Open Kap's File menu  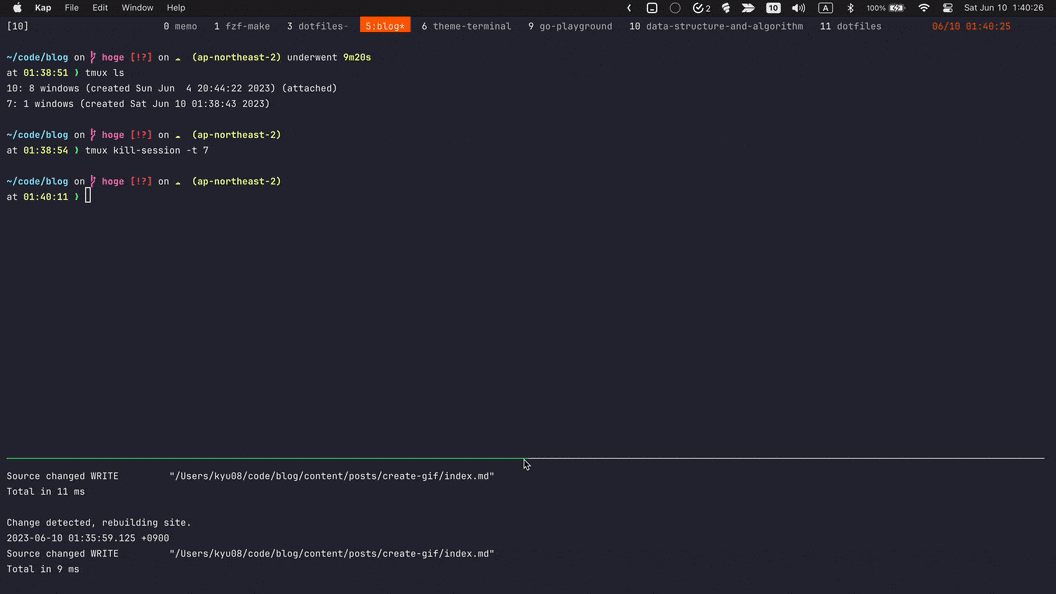71,7
